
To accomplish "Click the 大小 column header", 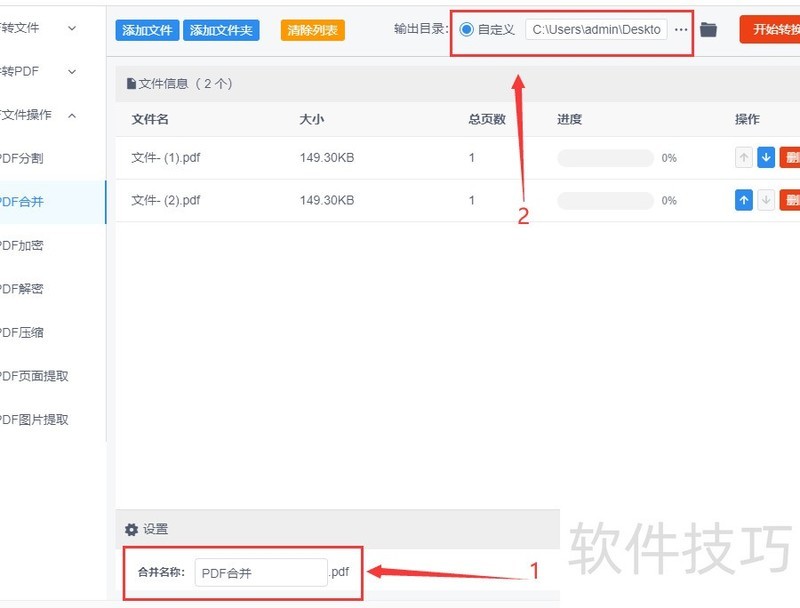I will click(311, 119).
